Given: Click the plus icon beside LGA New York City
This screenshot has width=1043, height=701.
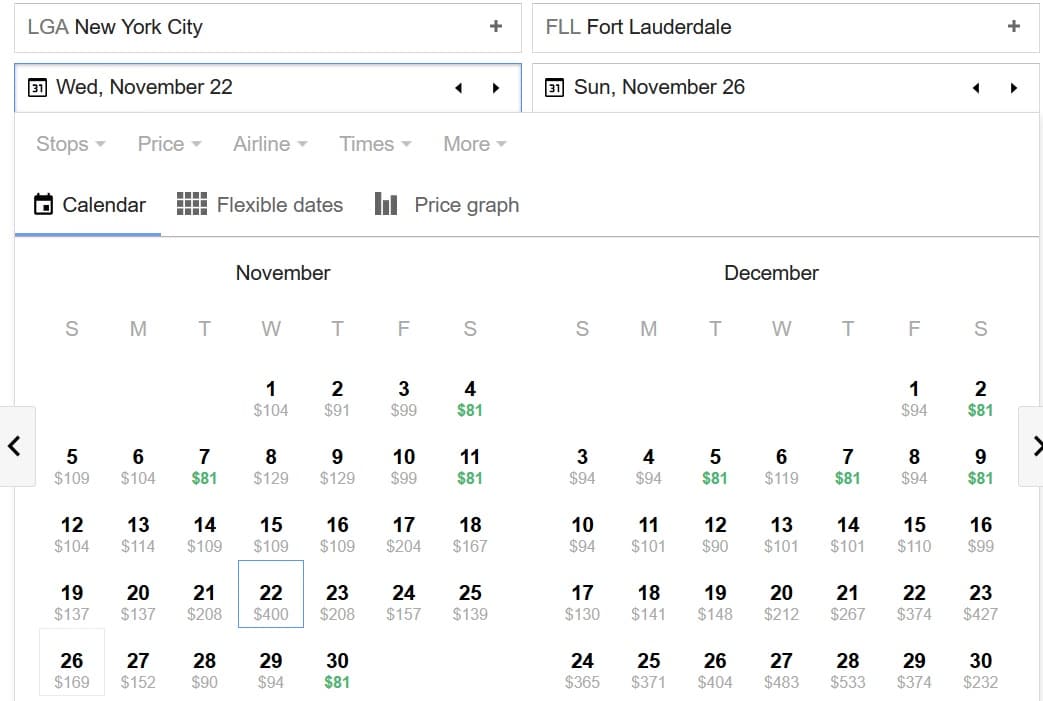Looking at the screenshot, I should pos(496,27).
